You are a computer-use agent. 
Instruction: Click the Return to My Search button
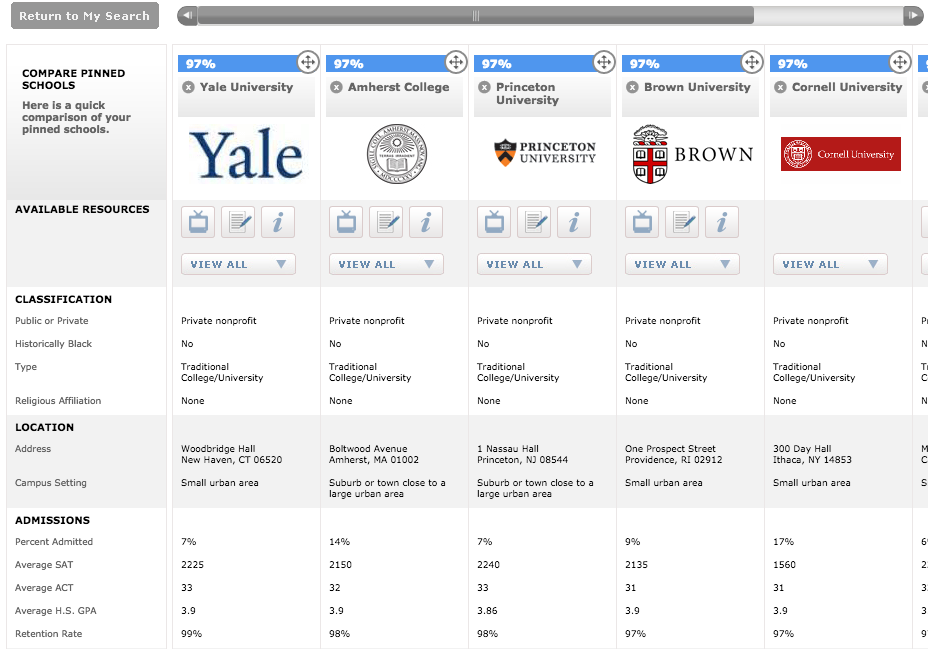pyautogui.click(x=84, y=15)
